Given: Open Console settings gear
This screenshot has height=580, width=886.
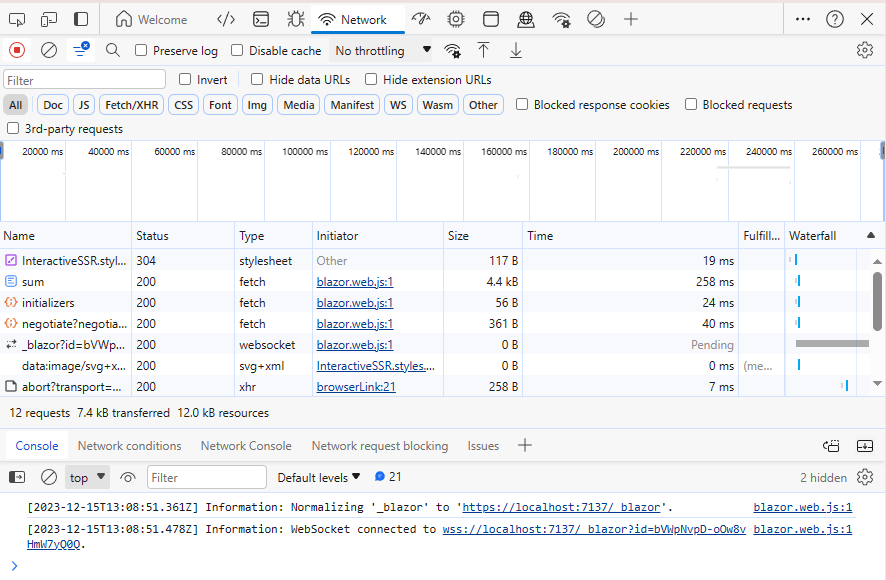Looking at the screenshot, I should [865, 478].
